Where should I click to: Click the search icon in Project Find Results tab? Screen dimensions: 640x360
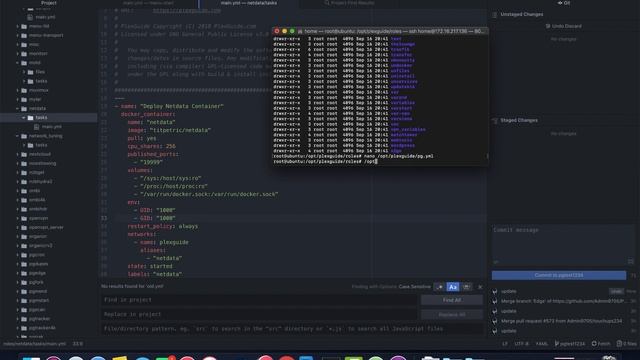coord(327,3)
